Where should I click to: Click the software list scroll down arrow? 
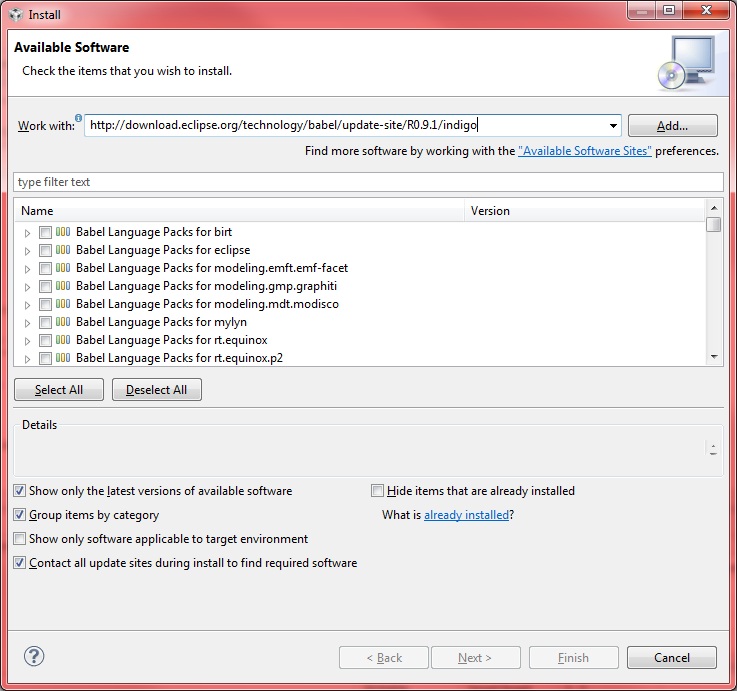[x=714, y=357]
